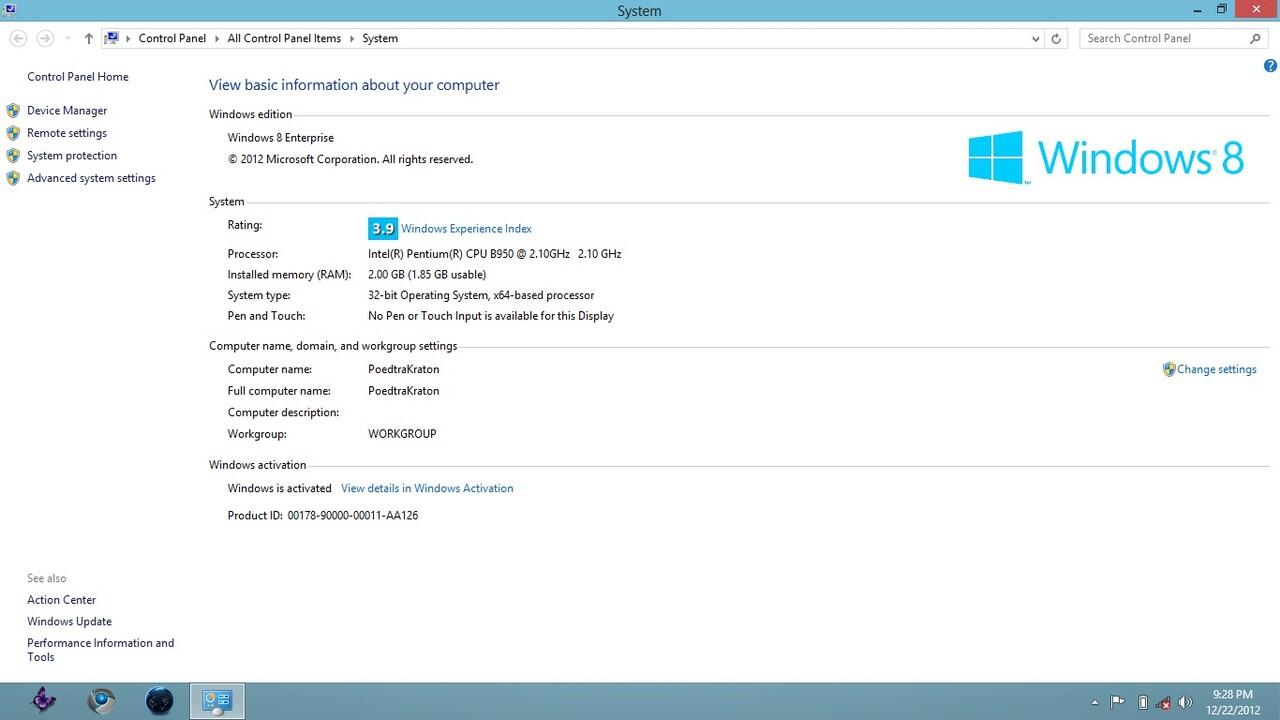
Task: Expand the address bar history dropdown
Action: coord(1035,38)
